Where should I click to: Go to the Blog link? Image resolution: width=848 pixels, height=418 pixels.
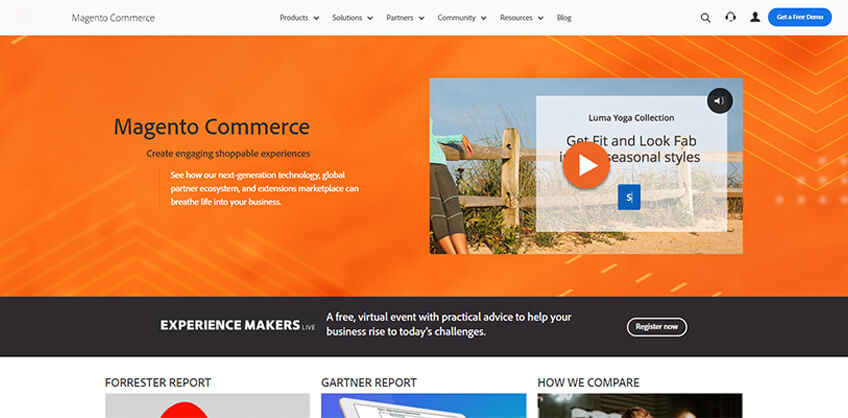[564, 18]
